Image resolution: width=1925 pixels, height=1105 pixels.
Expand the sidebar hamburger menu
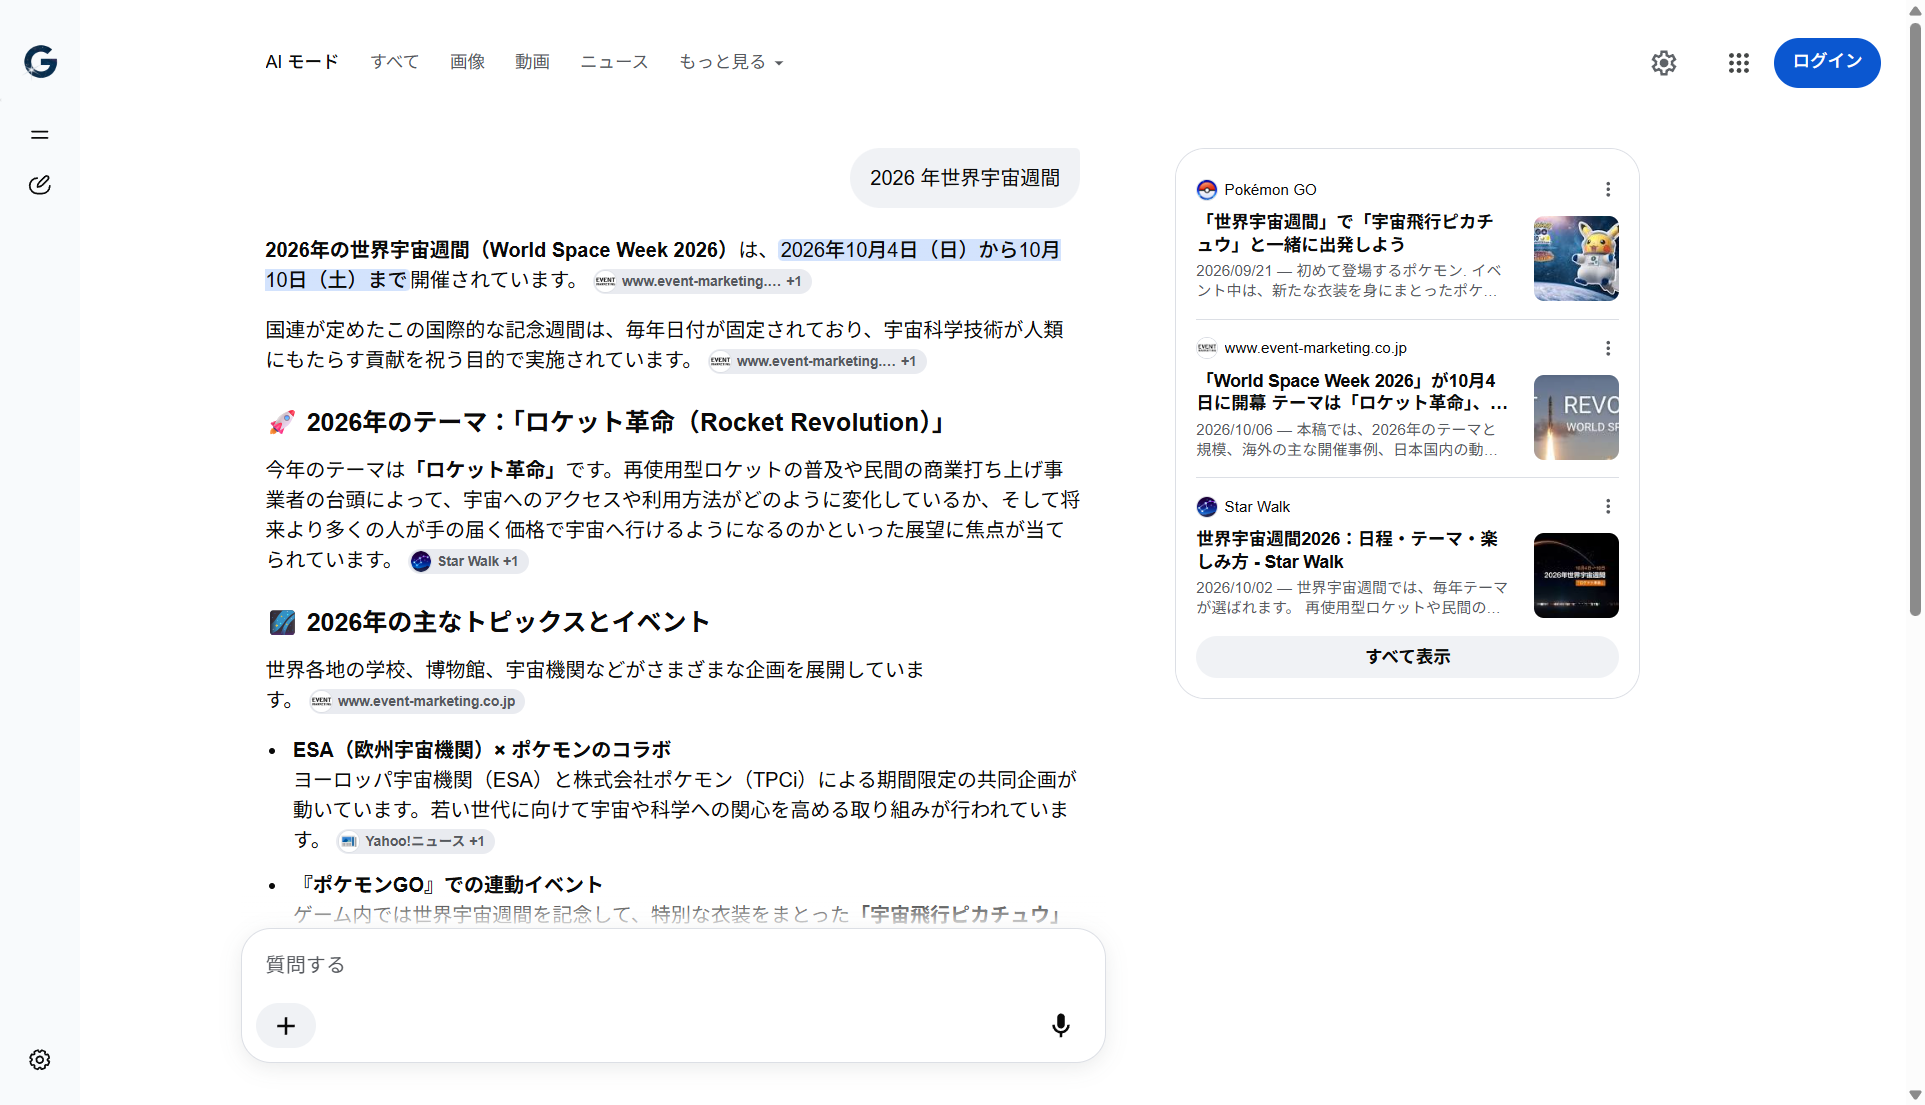pos(40,135)
